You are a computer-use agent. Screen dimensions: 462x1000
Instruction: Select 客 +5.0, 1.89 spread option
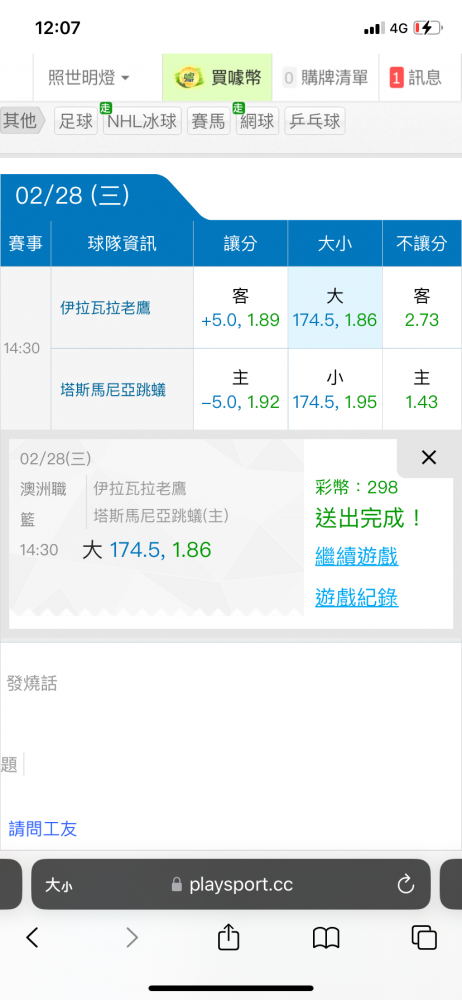240,307
